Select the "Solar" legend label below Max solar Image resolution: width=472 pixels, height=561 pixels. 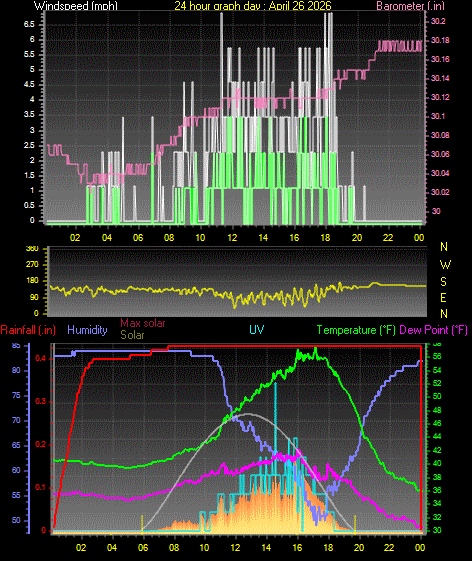(x=132, y=335)
